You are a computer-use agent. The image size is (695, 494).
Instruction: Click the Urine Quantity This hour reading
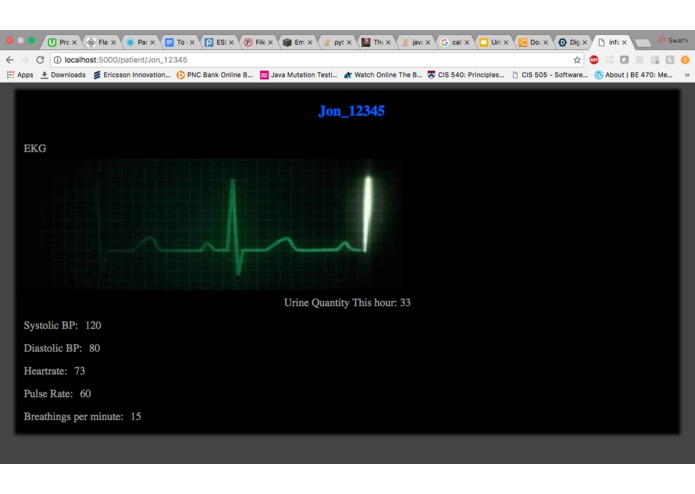(347, 303)
